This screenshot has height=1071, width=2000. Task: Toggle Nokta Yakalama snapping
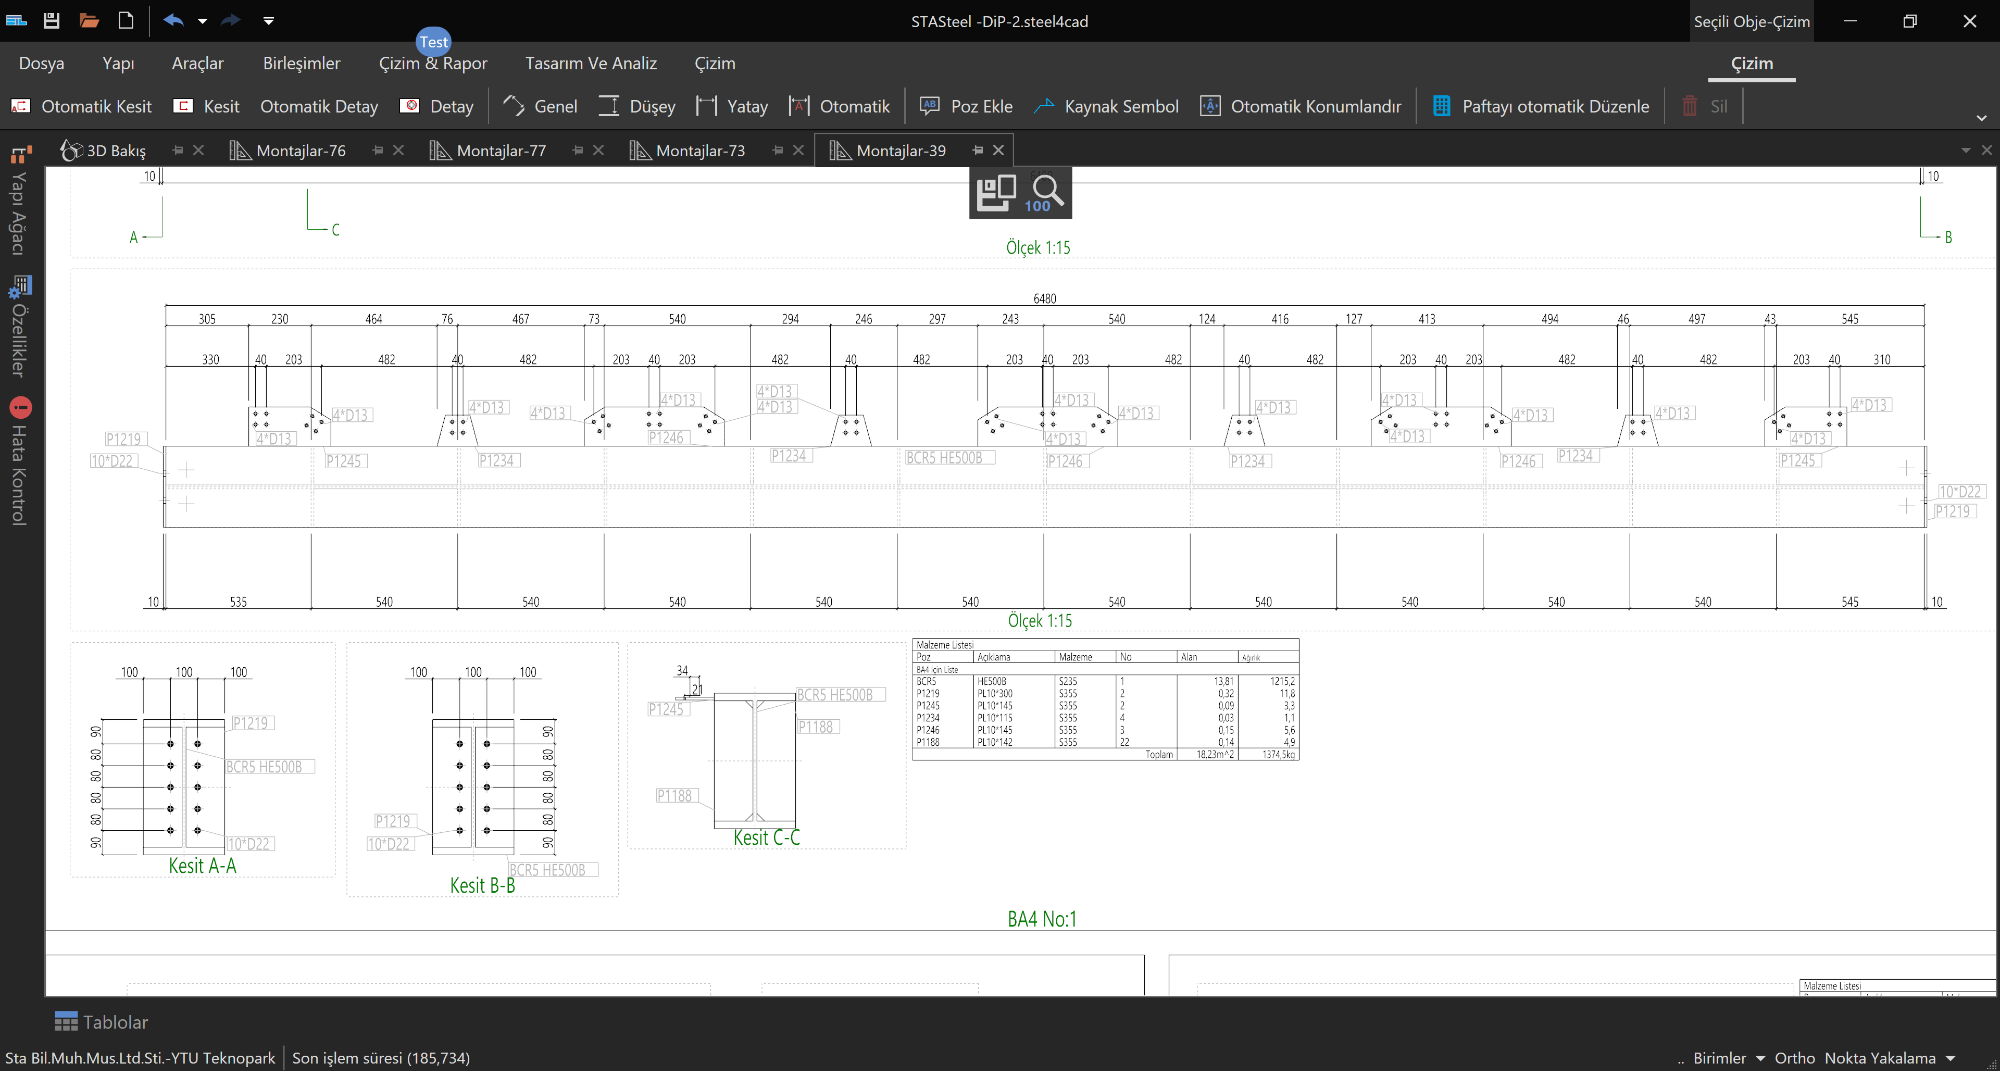point(1879,1058)
